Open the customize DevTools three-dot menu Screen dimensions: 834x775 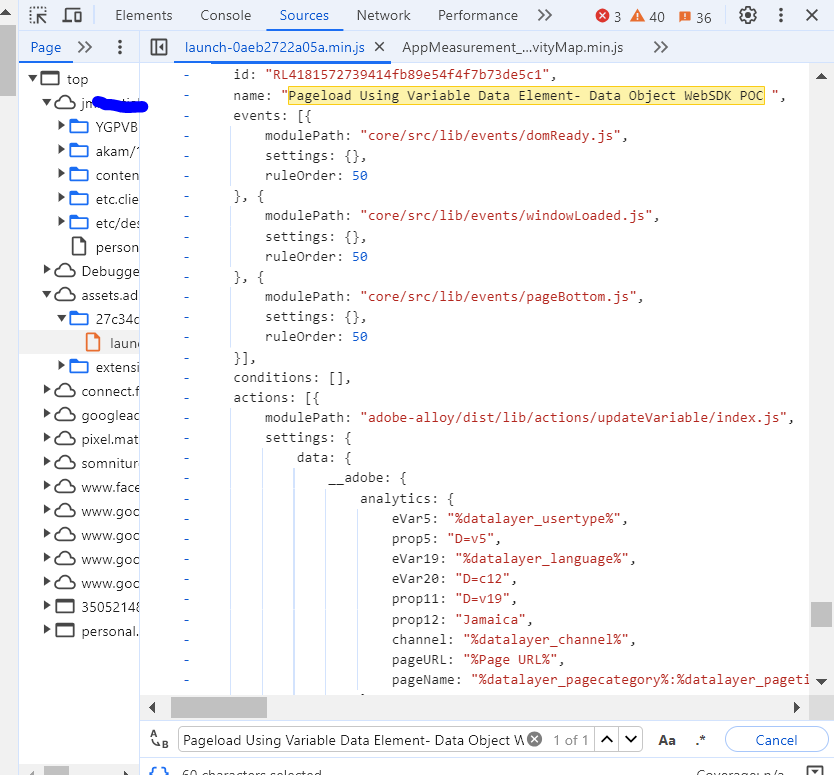click(x=783, y=14)
